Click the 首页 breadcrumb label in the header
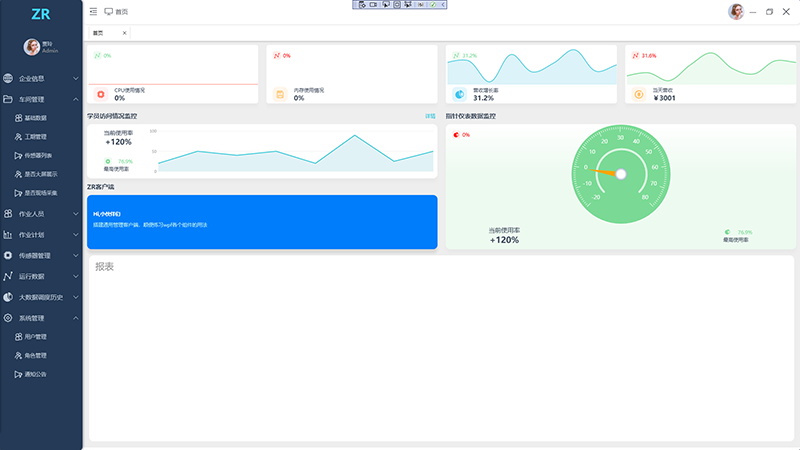This screenshot has width=800, height=450. 121,12
